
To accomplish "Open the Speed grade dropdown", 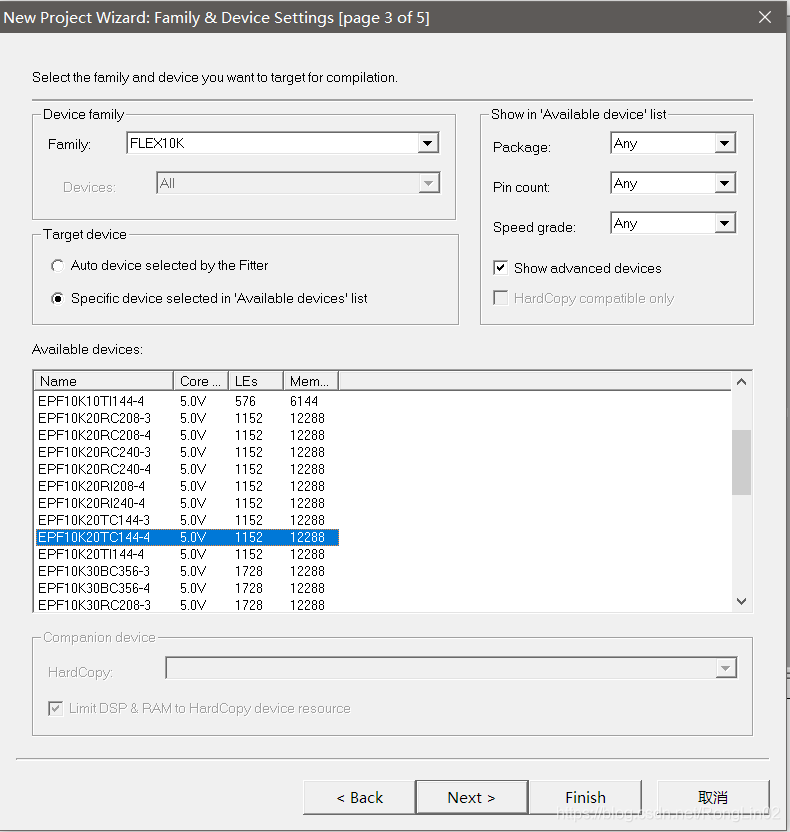I will click(673, 223).
